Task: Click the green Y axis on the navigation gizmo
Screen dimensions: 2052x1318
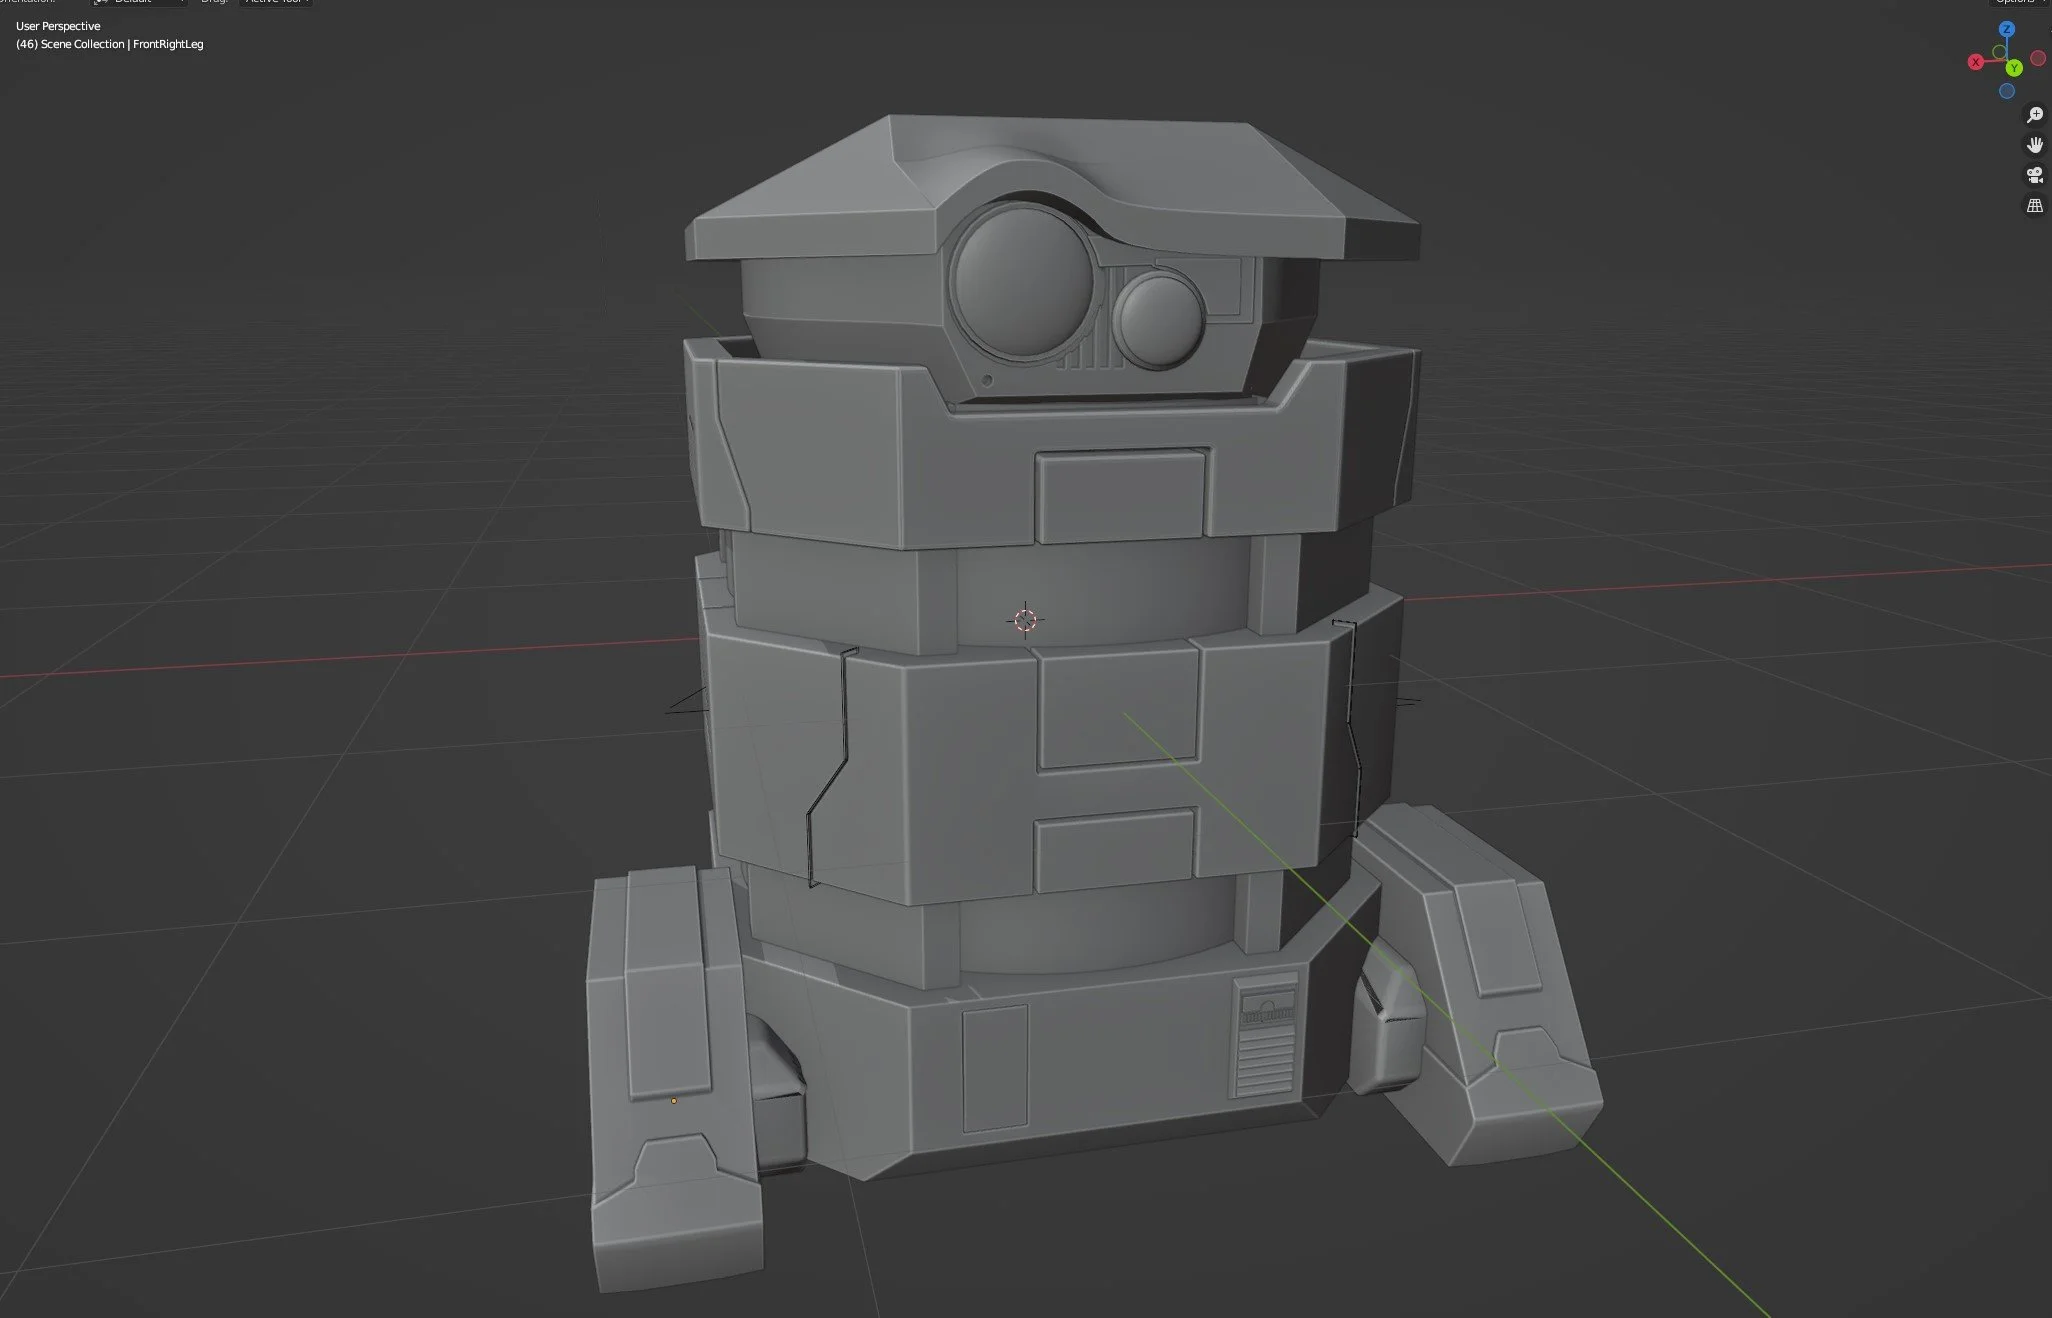Action: pos(2014,68)
